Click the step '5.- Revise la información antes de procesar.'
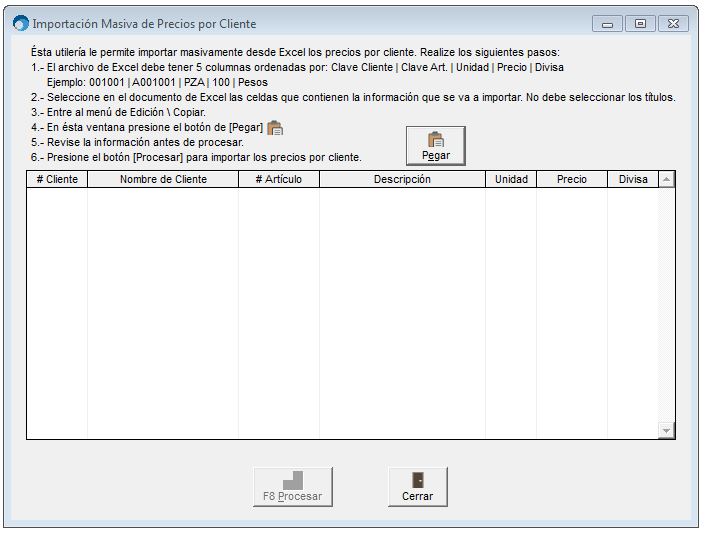The image size is (709, 539). tap(137, 142)
